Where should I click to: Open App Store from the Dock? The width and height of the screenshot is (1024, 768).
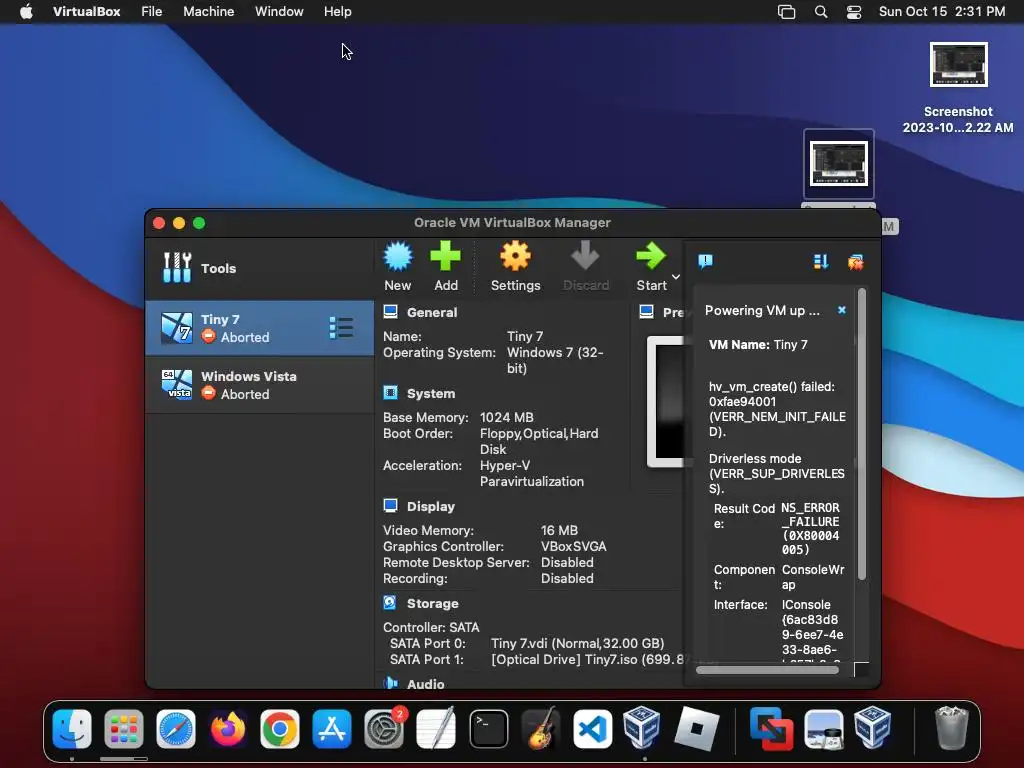tap(332, 729)
